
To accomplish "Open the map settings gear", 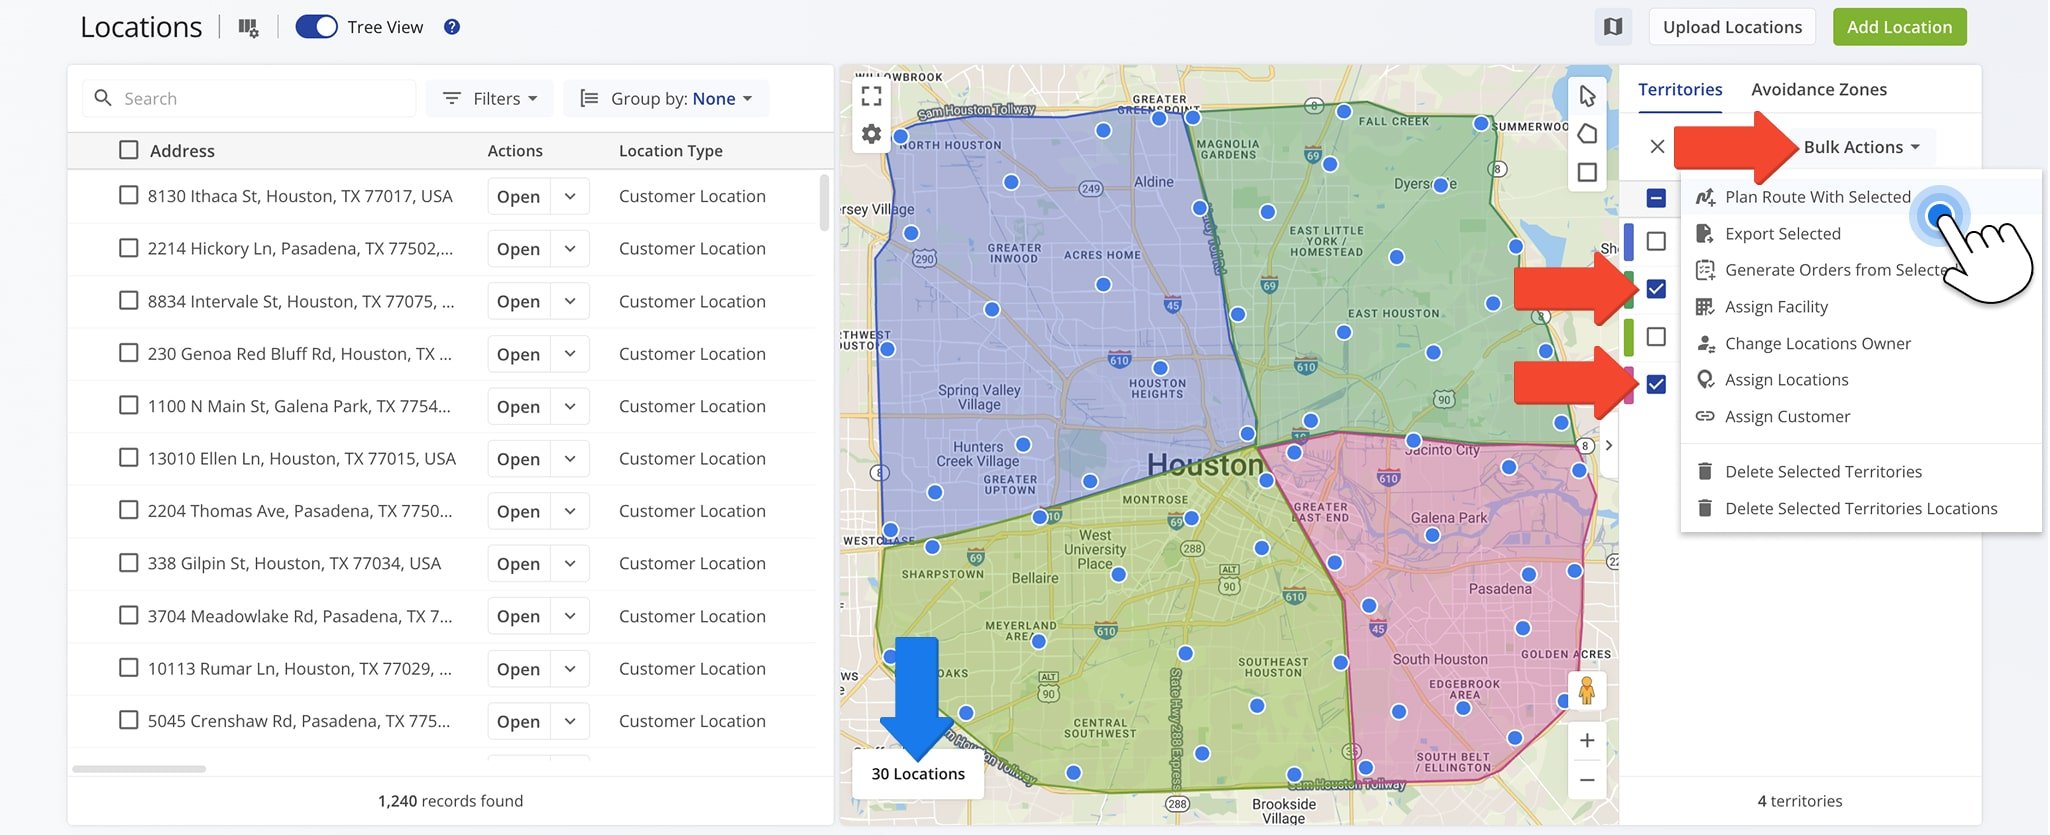I will [872, 134].
